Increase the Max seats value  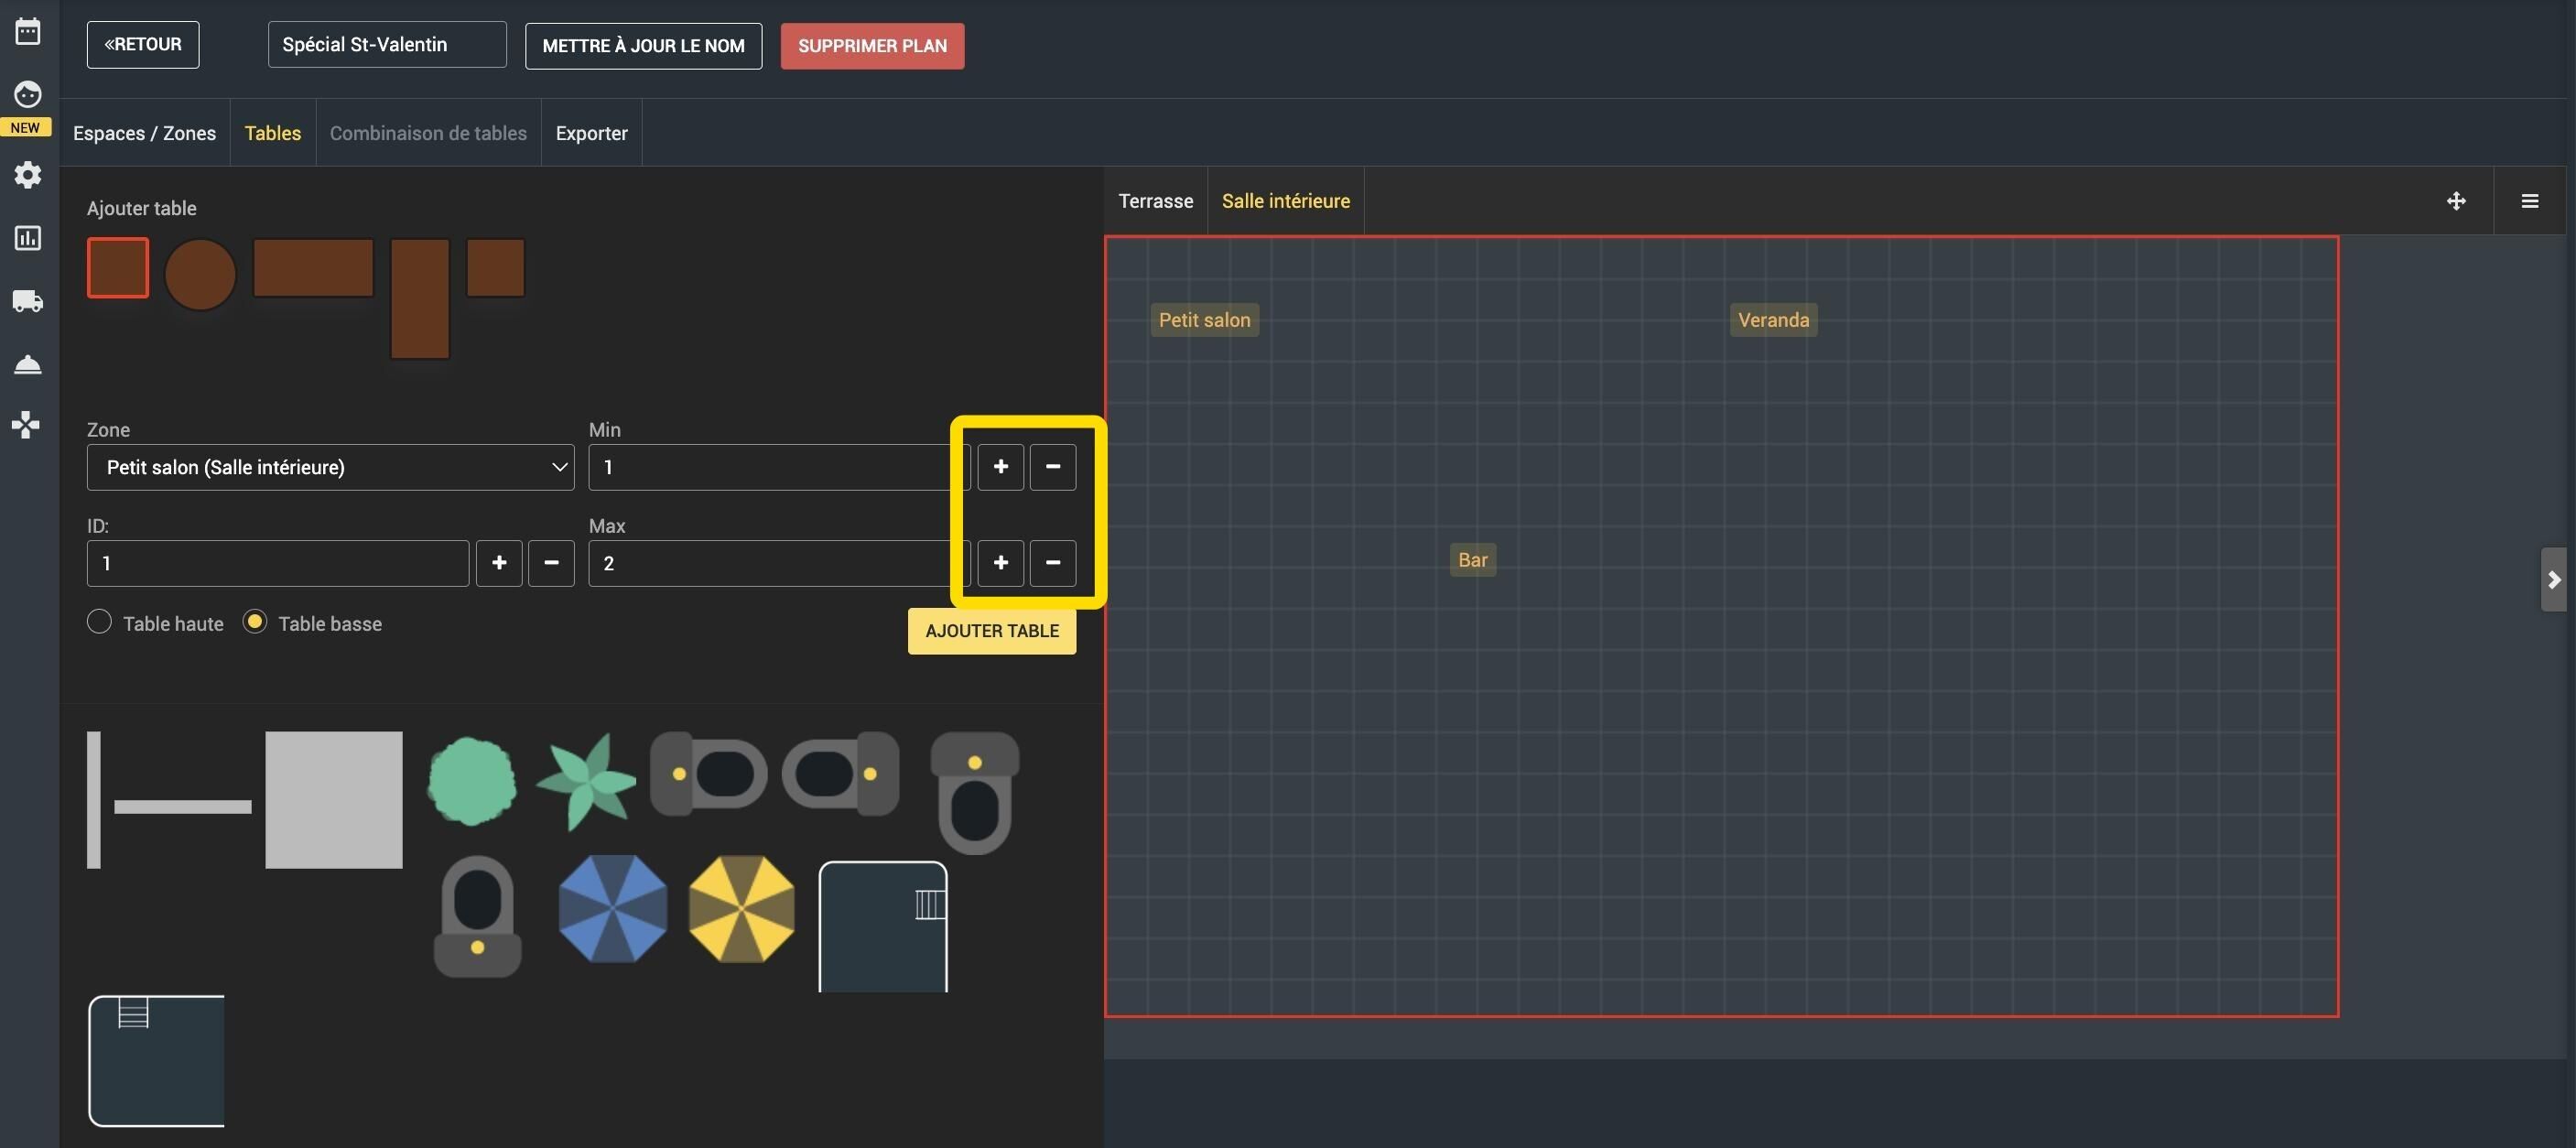pyautogui.click(x=1000, y=563)
